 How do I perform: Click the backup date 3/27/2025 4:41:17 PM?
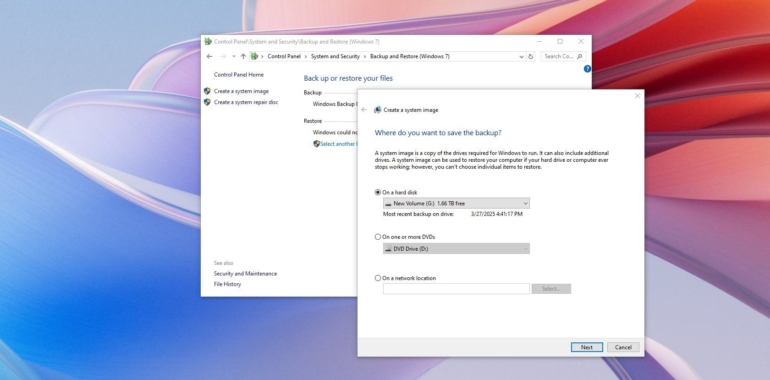[x=497, y=215]
